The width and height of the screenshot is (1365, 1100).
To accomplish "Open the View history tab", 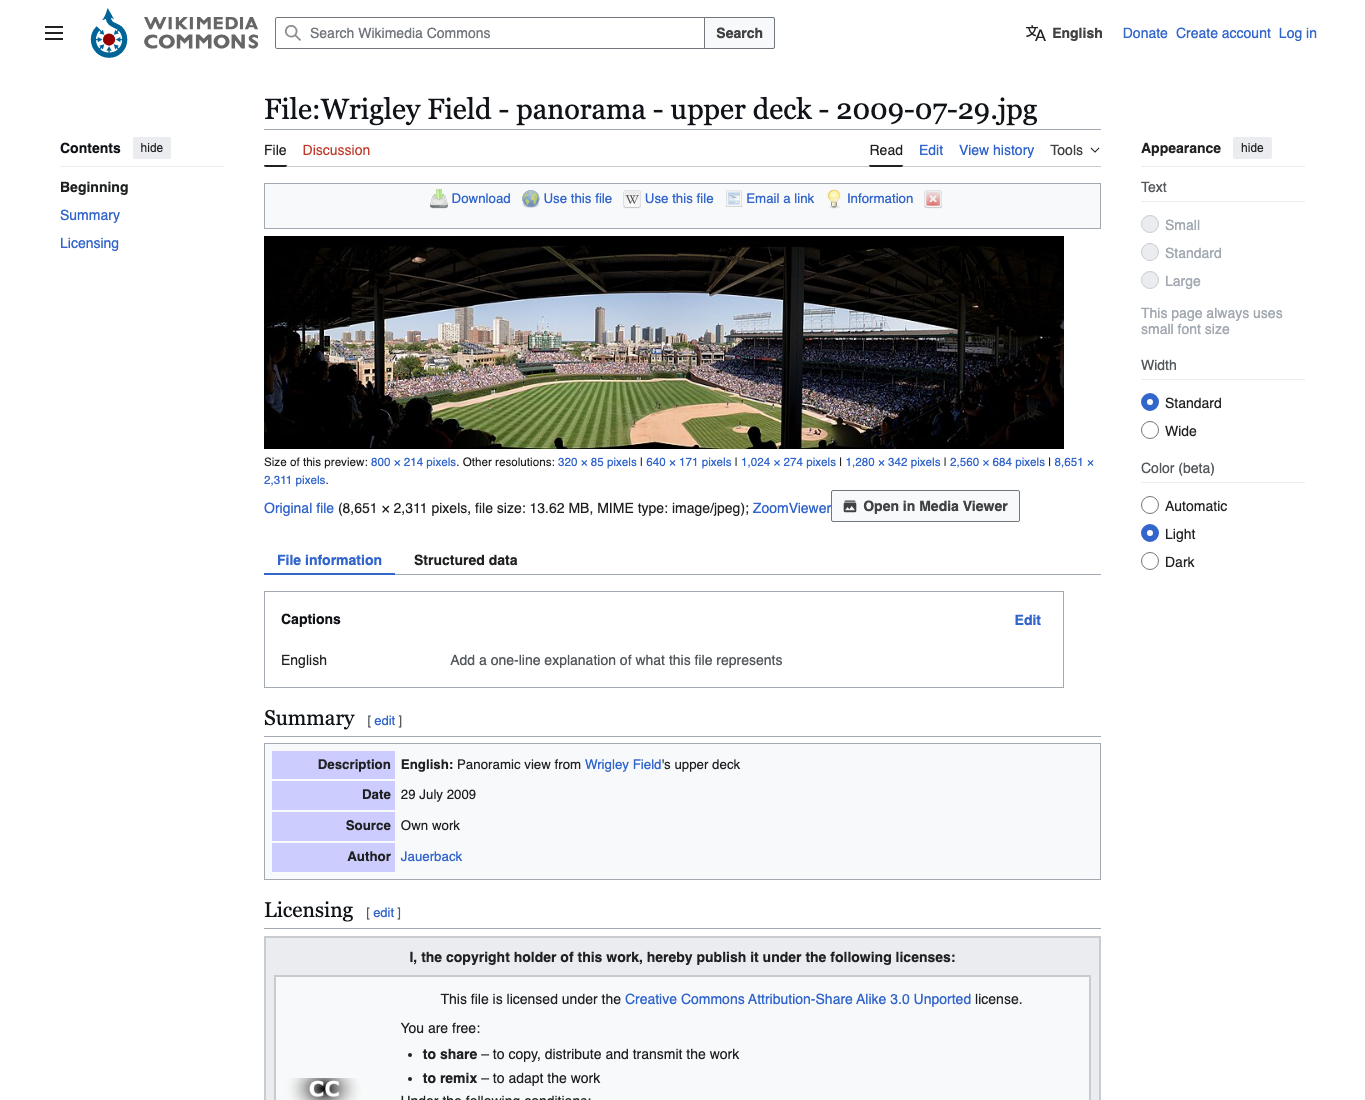I will 996,150.
